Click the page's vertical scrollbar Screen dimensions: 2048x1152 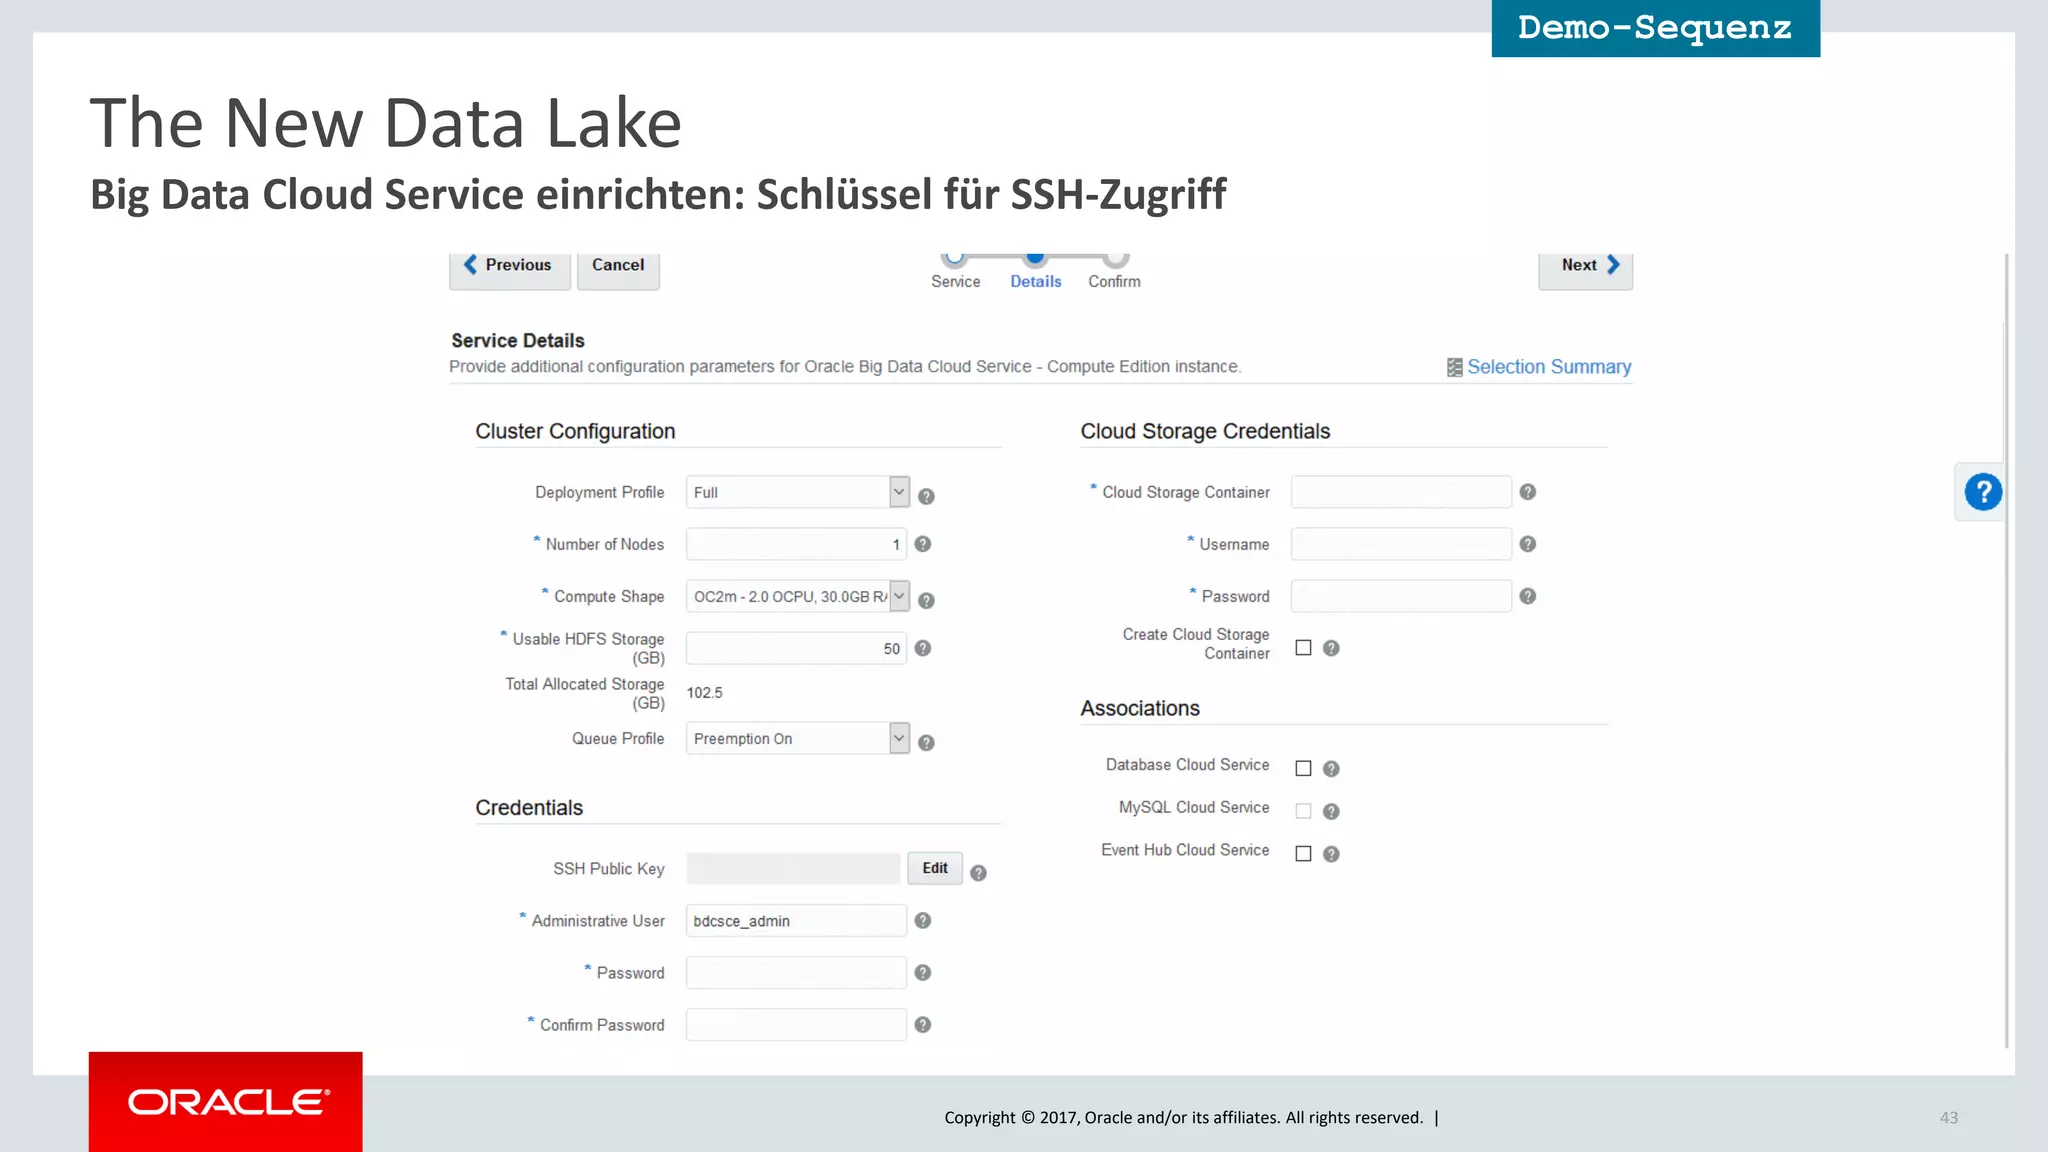coord(2006,650)
